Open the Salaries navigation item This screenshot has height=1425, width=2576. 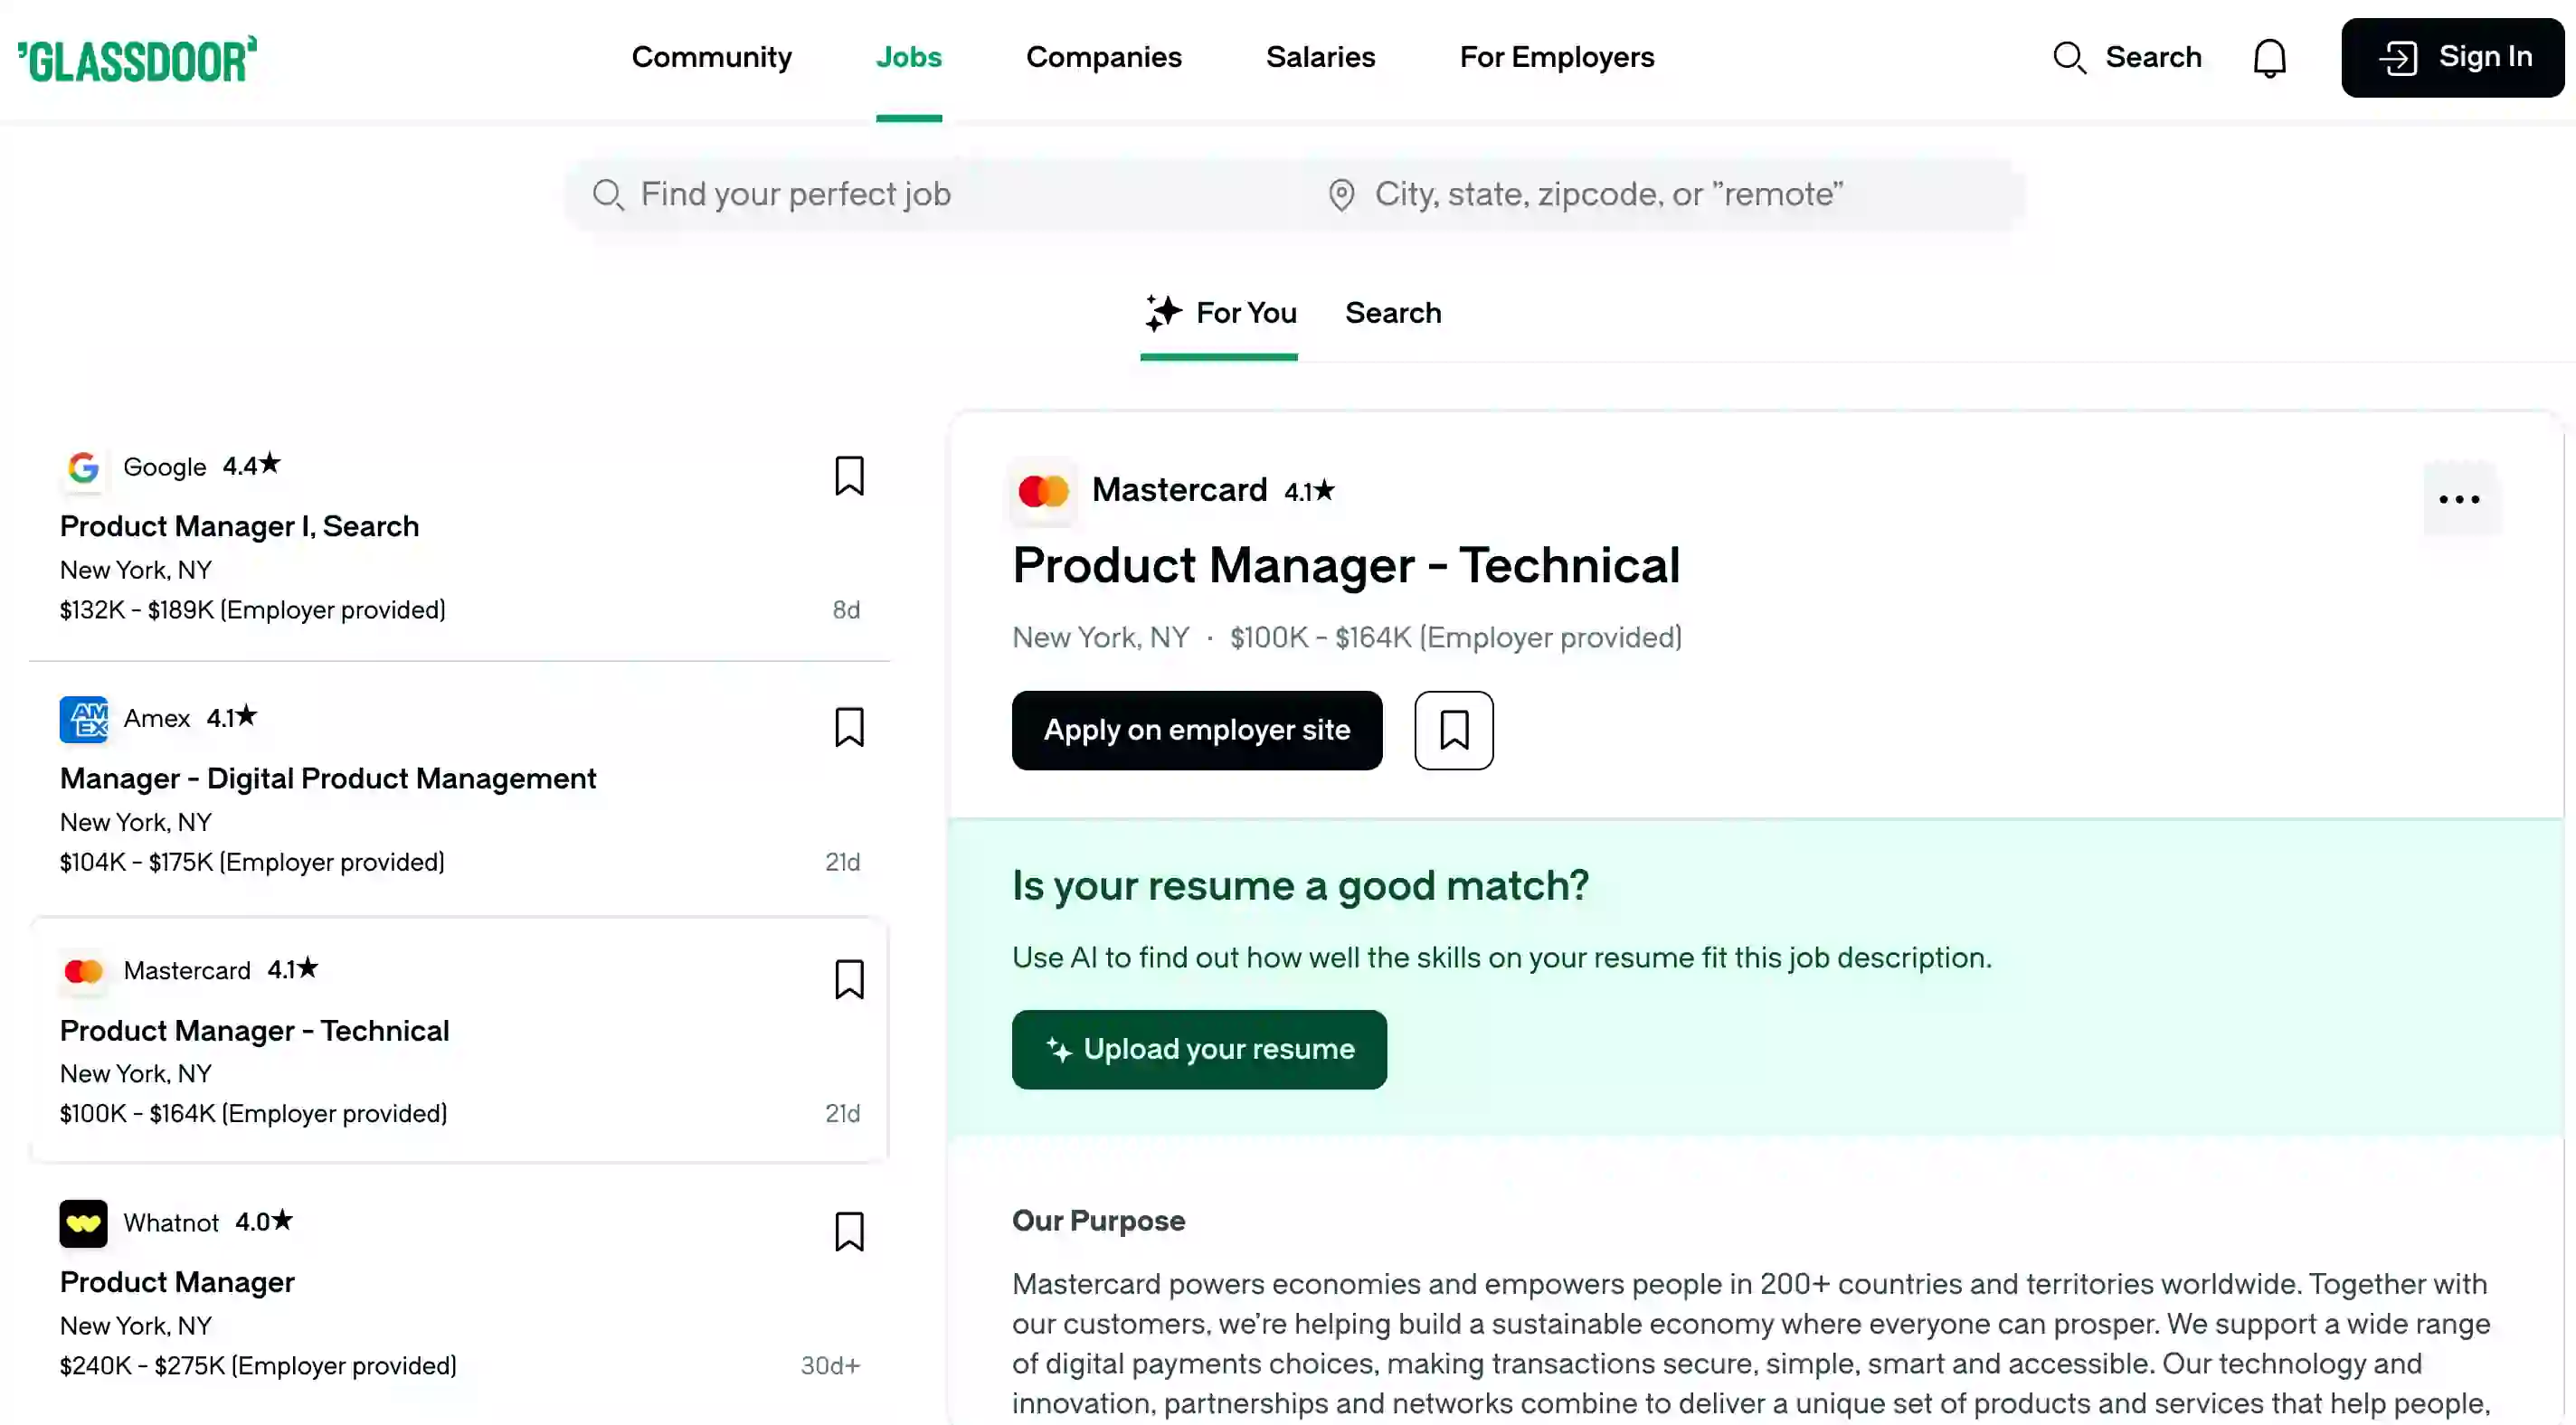pos(1320,57)
